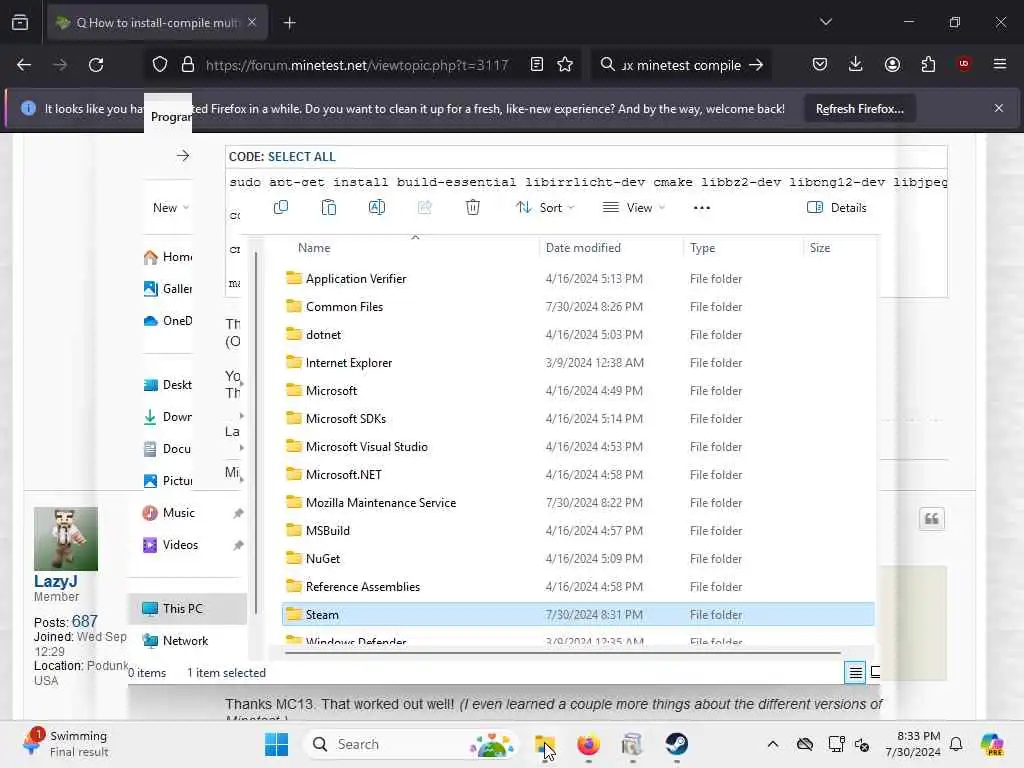Click SELECT ALL code link
This screenshot has width=1024, height=768.
pyautogui.click(x=301, y=157)
